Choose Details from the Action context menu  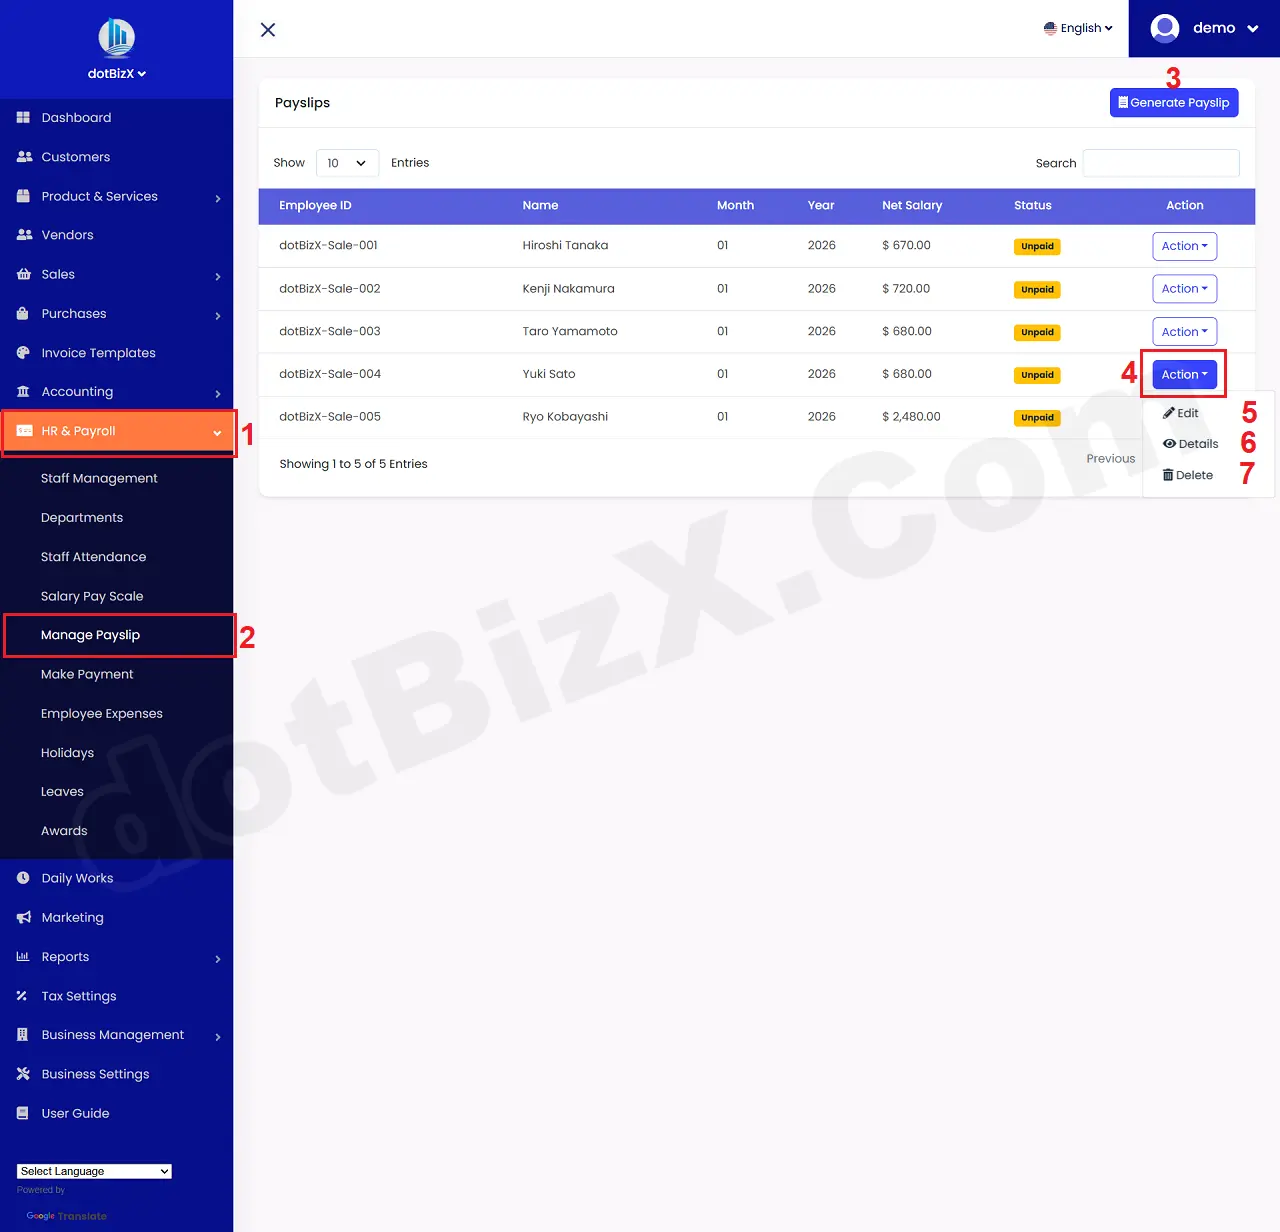pyautogui.click(x=1190, y=443)
